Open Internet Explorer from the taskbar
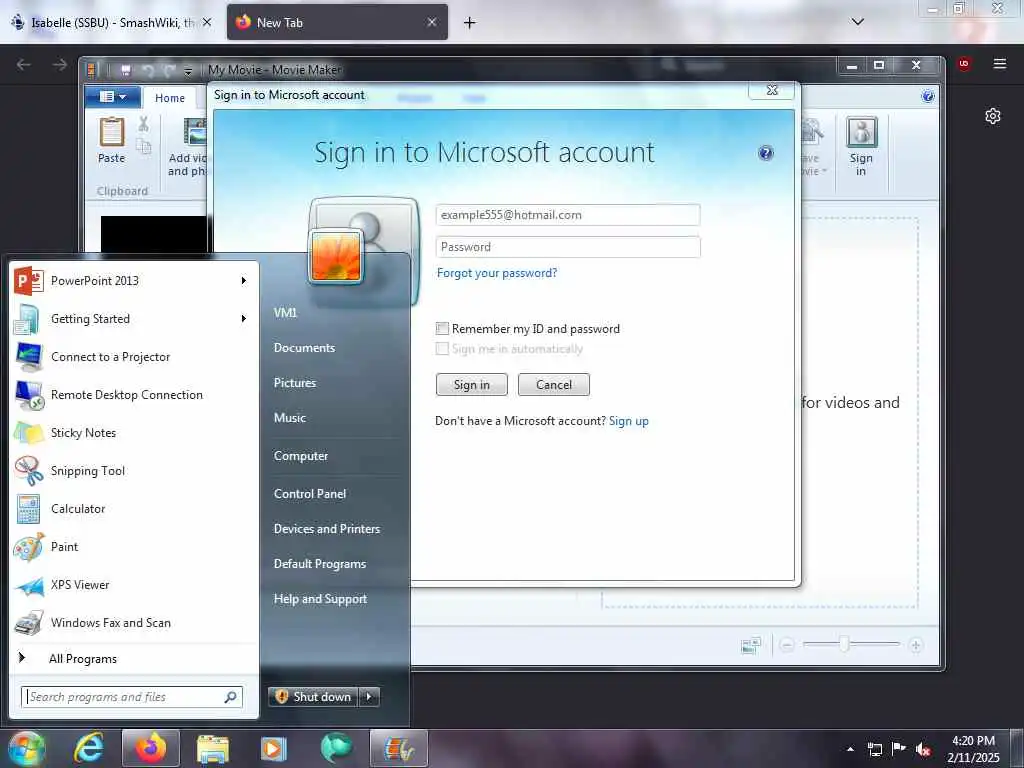The height and width of the screenshot is (768, 1024). click(x=89, y=748)
